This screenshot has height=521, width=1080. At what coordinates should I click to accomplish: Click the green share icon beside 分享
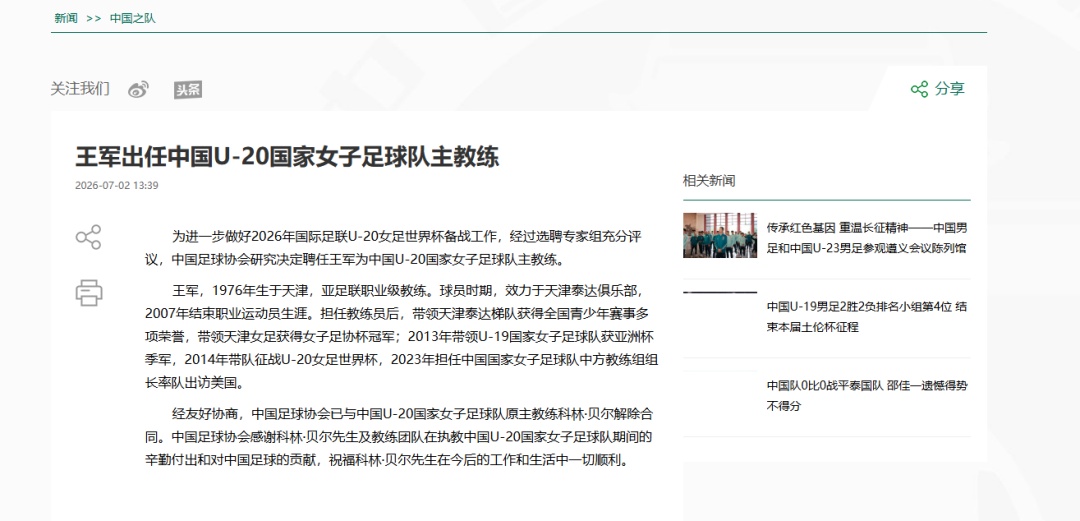920,89
